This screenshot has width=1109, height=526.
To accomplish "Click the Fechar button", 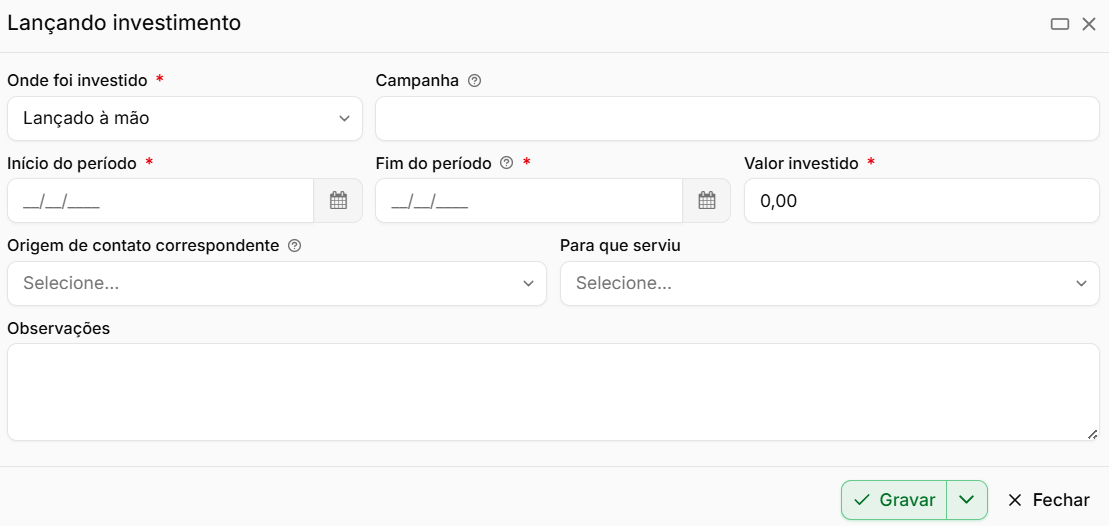I will pos(1049,500).
